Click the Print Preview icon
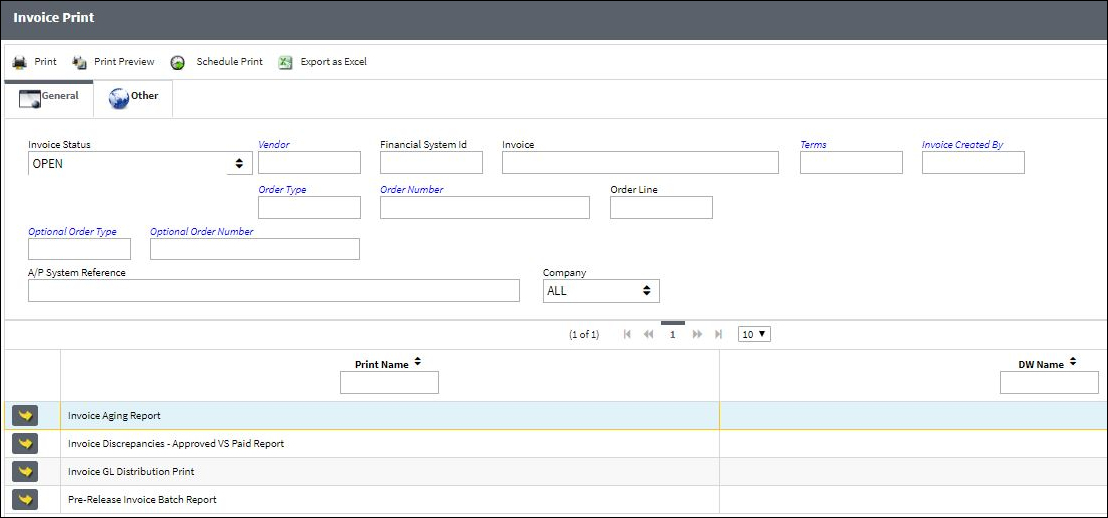This screenshot has height=518, width=1108. pyautogui.click(x=79, y=62)
